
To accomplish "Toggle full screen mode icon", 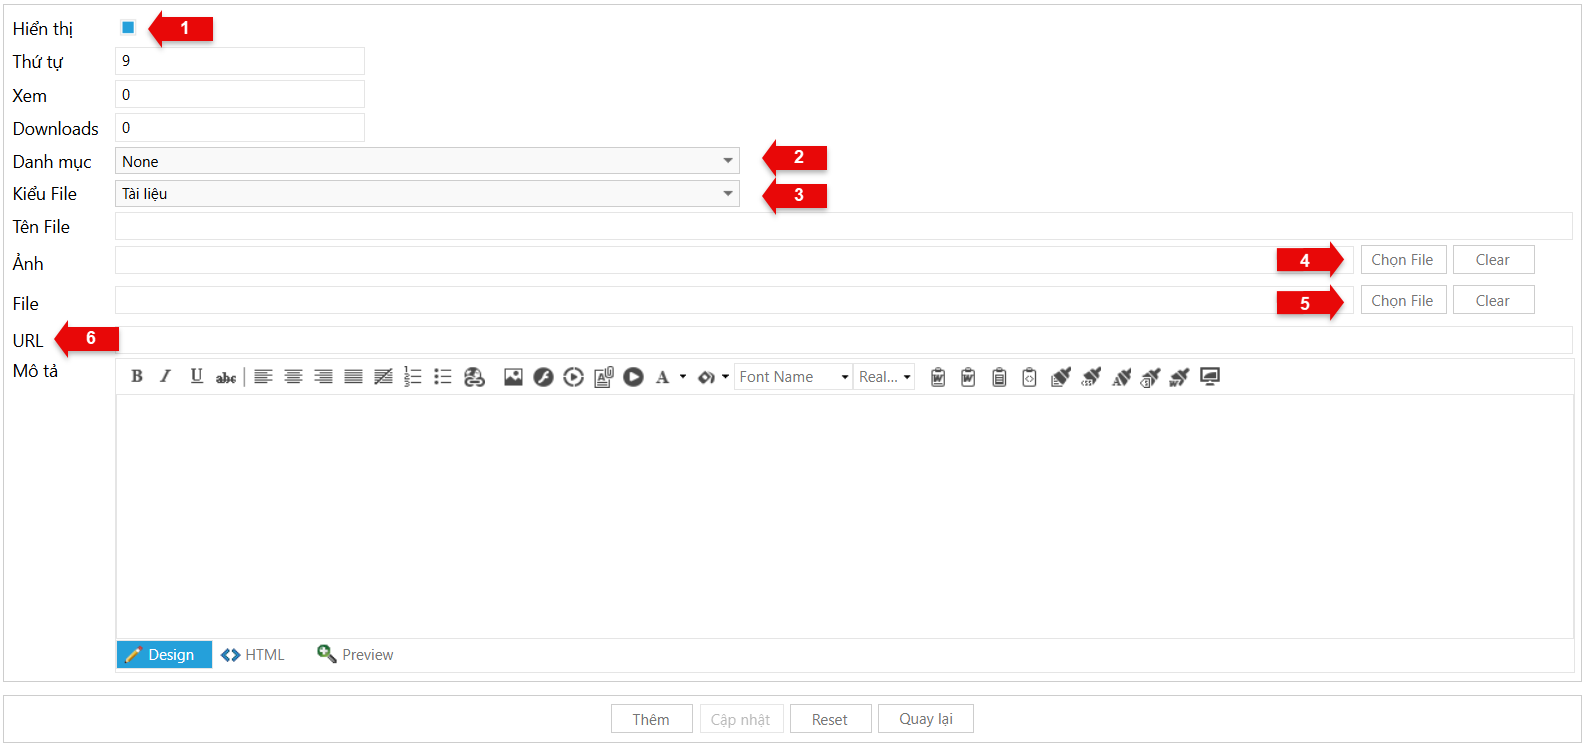I will tap(1210, 377).
